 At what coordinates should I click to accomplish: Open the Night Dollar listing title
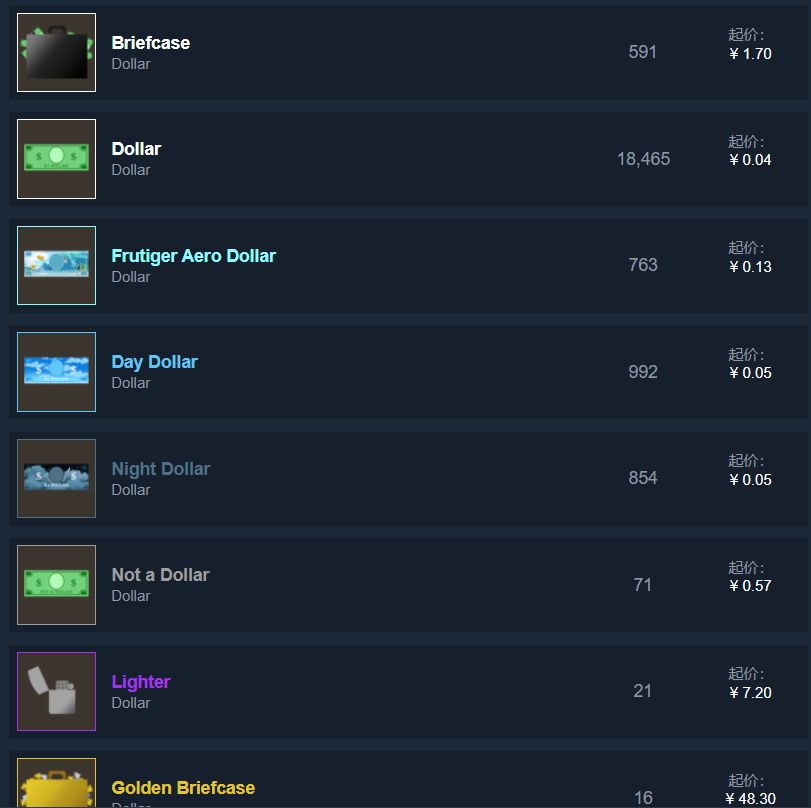(x=161, y=469)
